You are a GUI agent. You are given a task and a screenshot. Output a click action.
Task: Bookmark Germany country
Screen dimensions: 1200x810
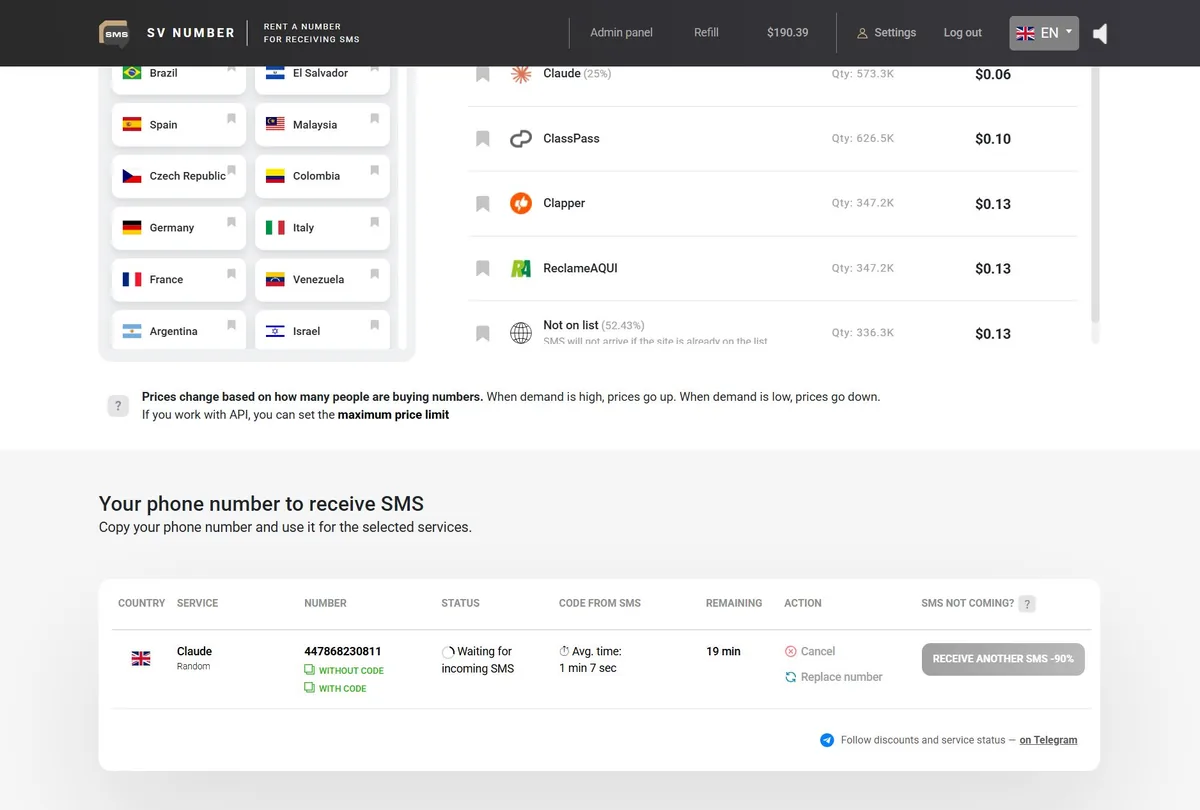coord(231,222)
